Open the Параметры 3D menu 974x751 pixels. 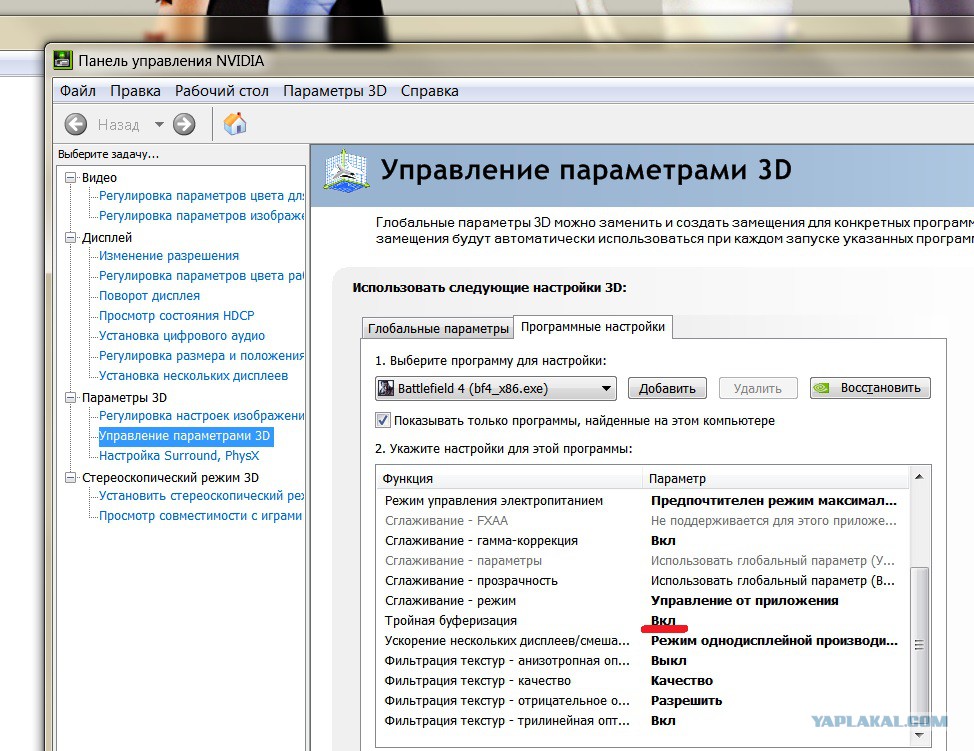[335, 91]
